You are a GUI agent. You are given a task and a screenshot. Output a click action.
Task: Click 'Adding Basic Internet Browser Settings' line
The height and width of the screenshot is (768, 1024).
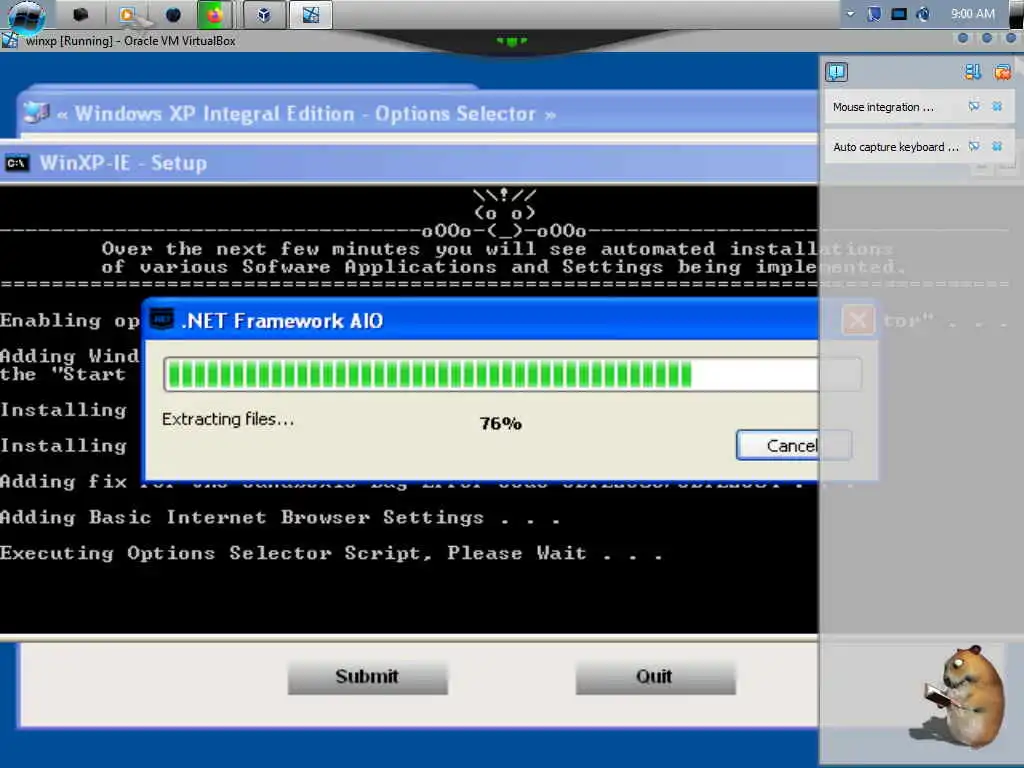click(x=280, y=518)
